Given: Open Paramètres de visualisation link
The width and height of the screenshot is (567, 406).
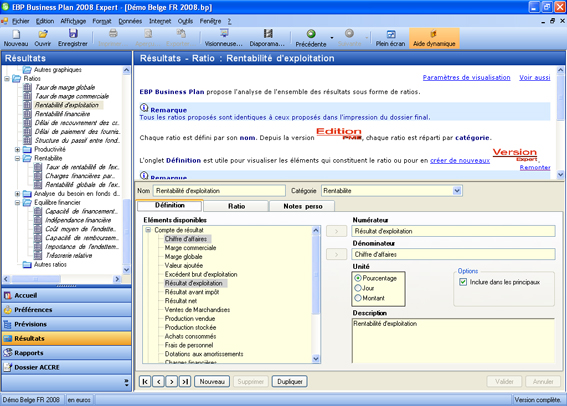Looking at the screenshot, I should (466, 77).
